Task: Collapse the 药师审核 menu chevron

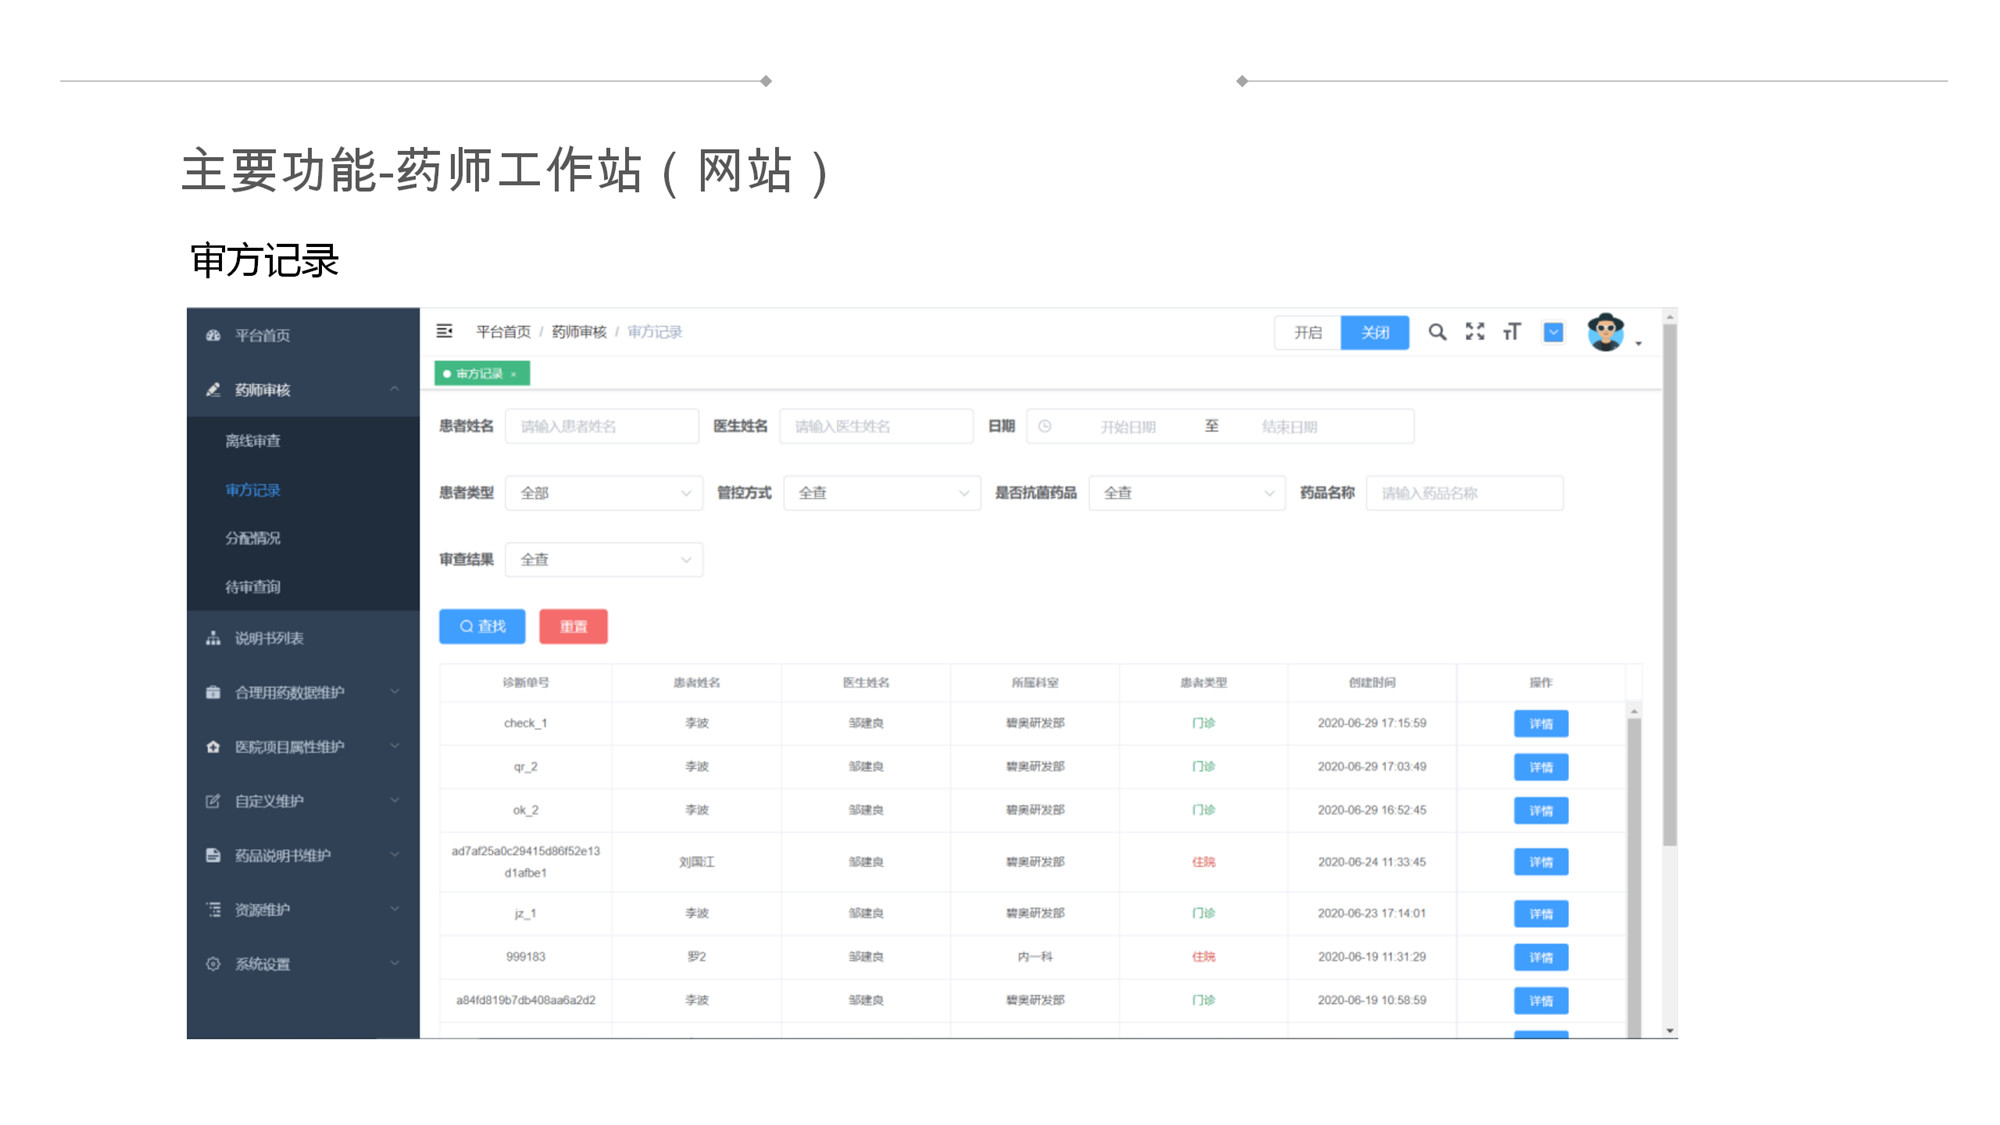Action: click(x=395, y=389)
